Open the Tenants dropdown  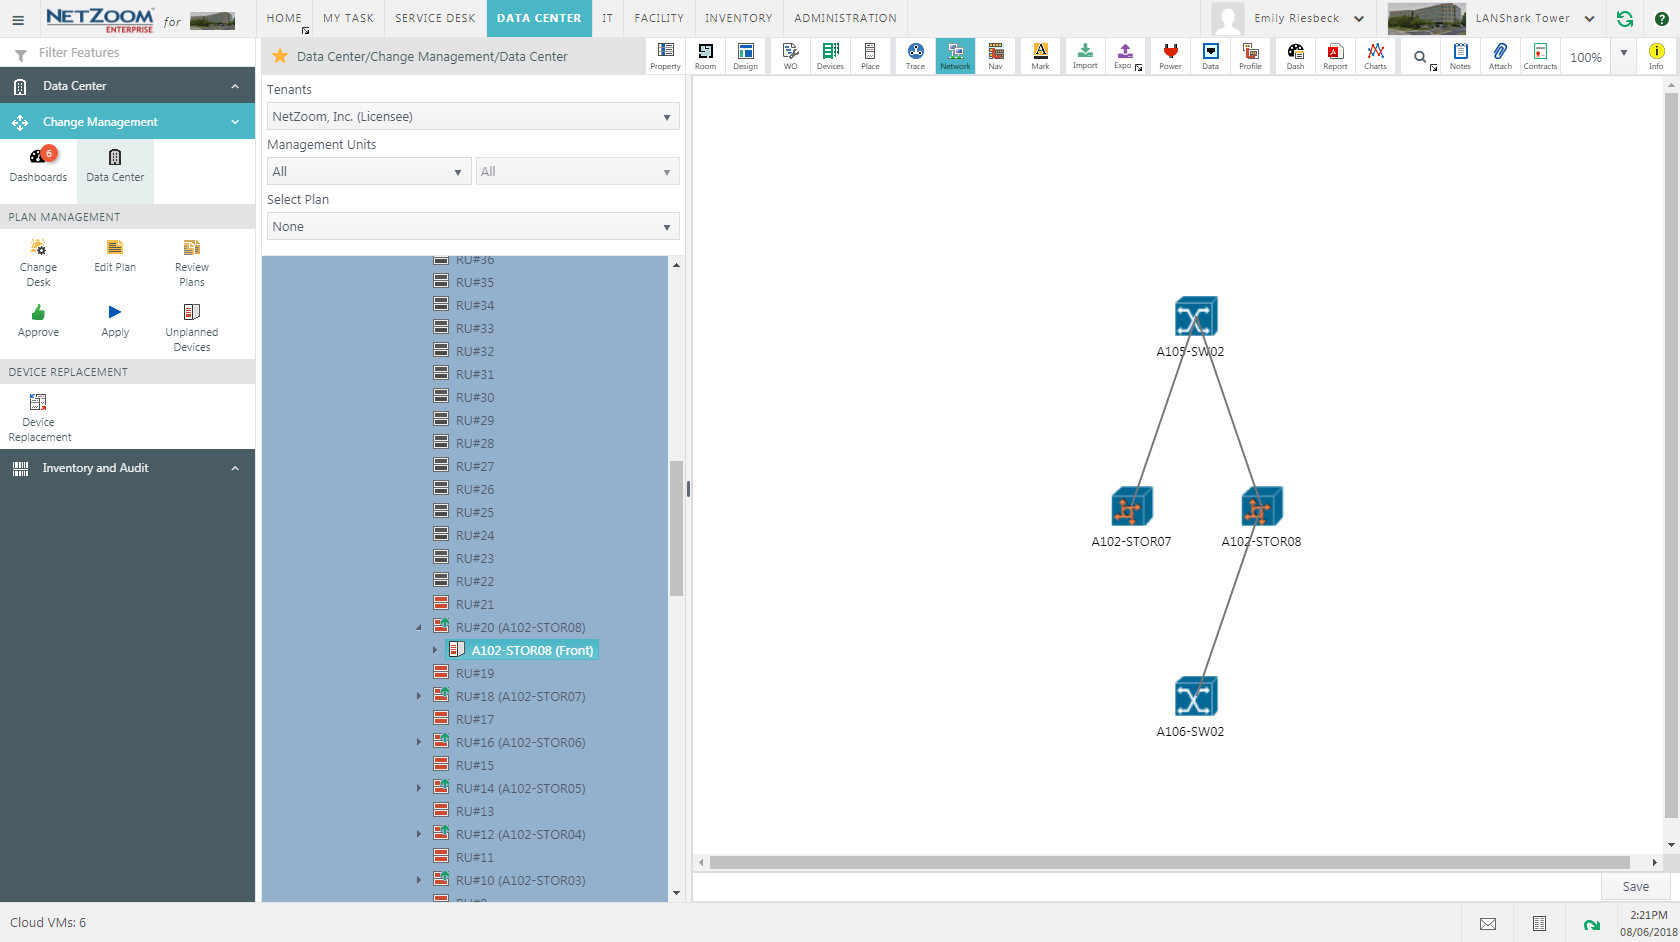[x=473, y=117]
